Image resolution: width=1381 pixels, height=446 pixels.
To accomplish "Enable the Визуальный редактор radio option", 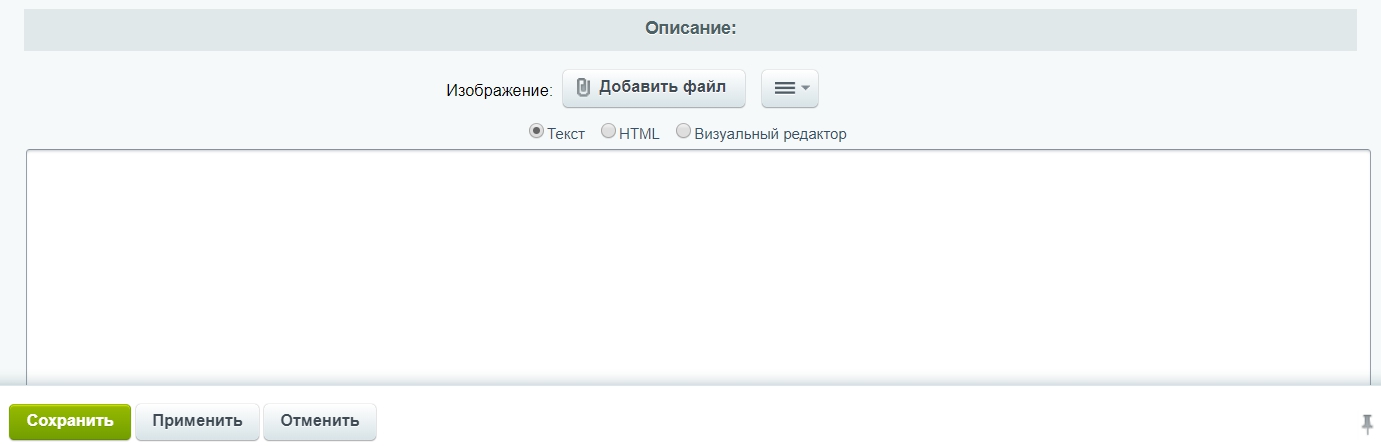I will tap(684, 131).
